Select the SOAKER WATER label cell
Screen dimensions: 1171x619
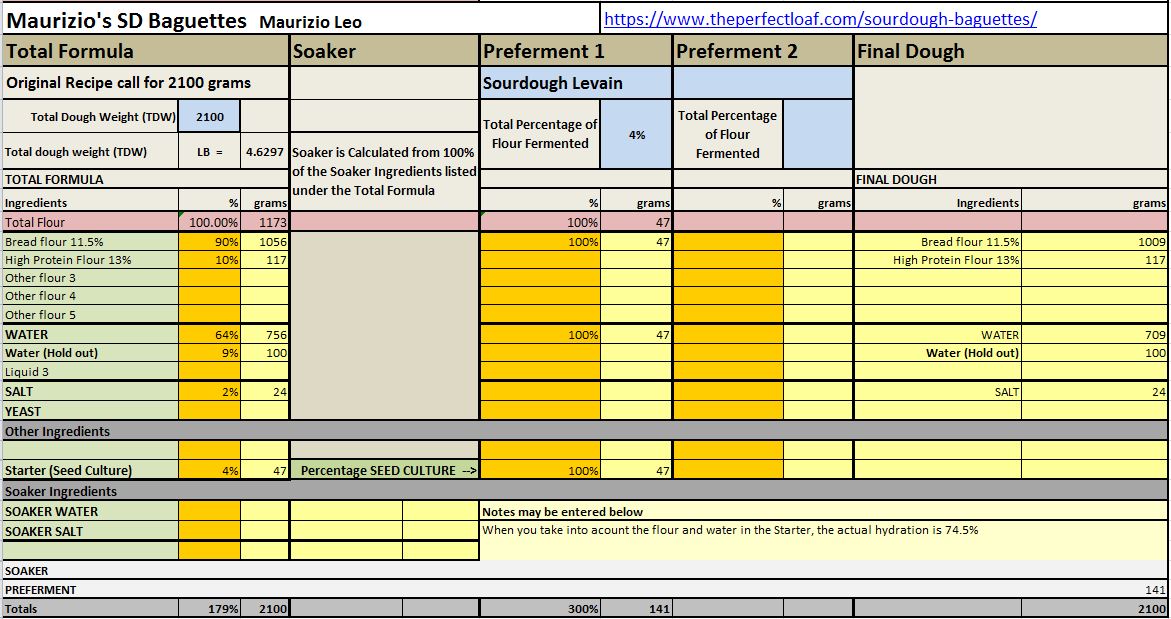click(x=90, y=512)
